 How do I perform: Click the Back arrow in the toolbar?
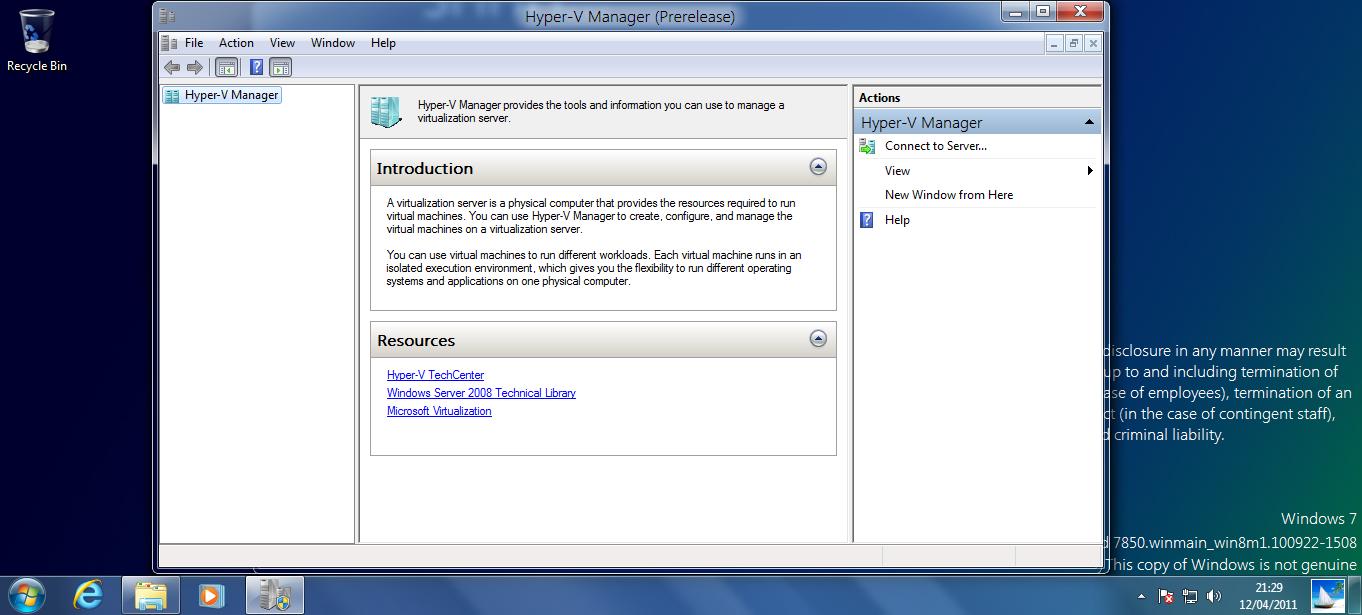click(172, 67)
